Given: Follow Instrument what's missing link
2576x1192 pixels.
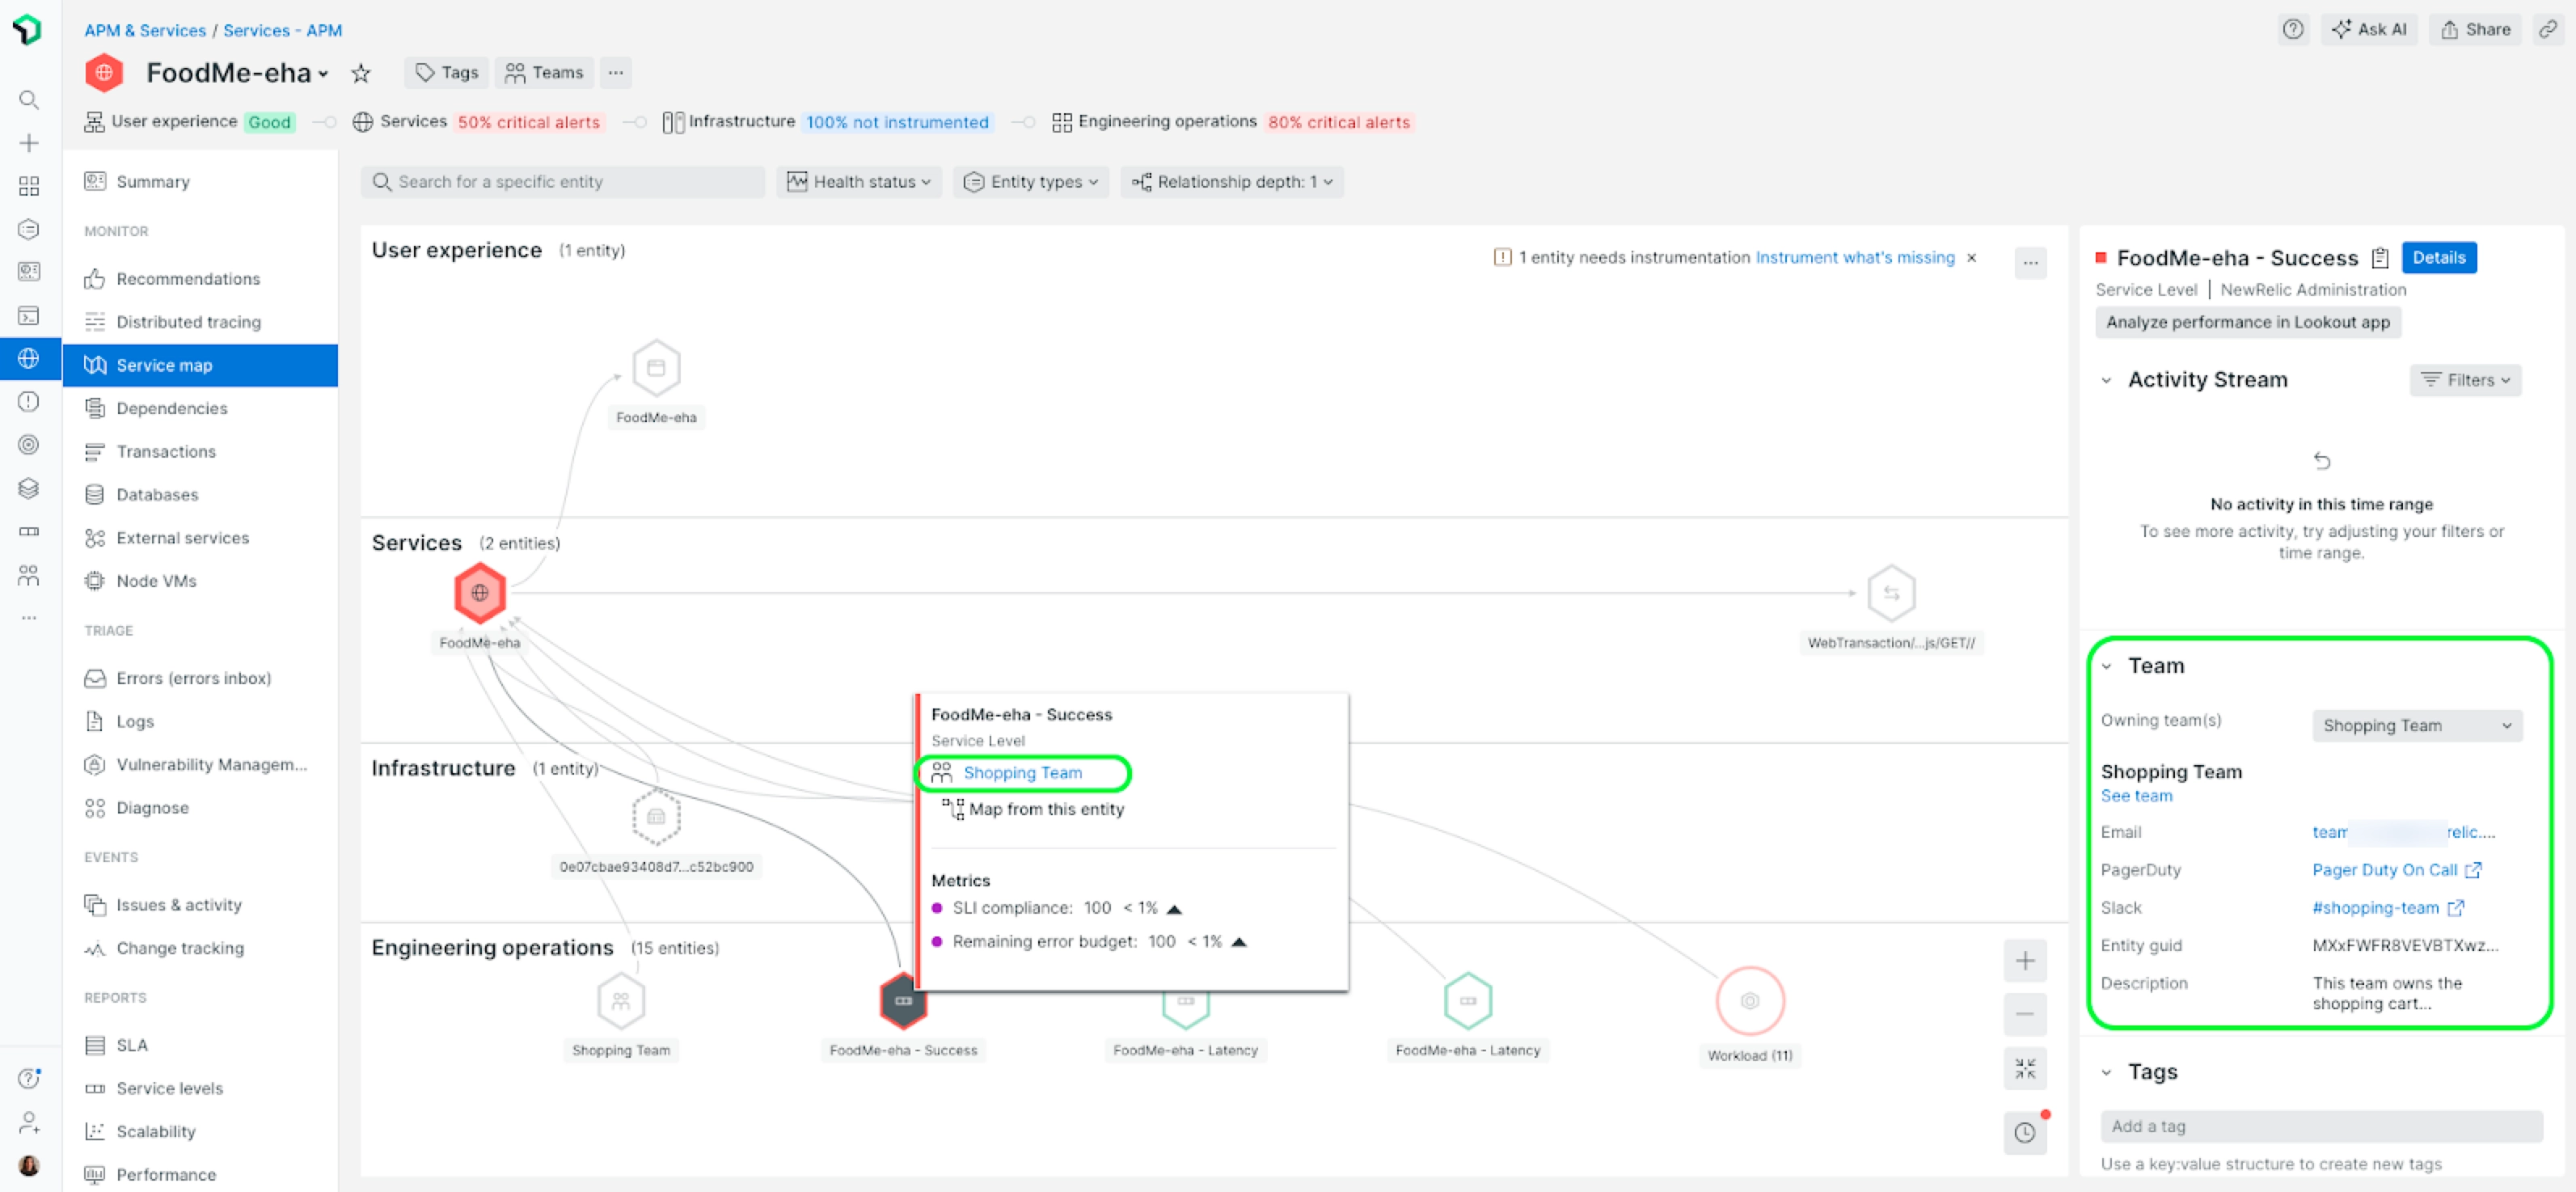Looking at the screenshot, I should (x=1854, y=257).
